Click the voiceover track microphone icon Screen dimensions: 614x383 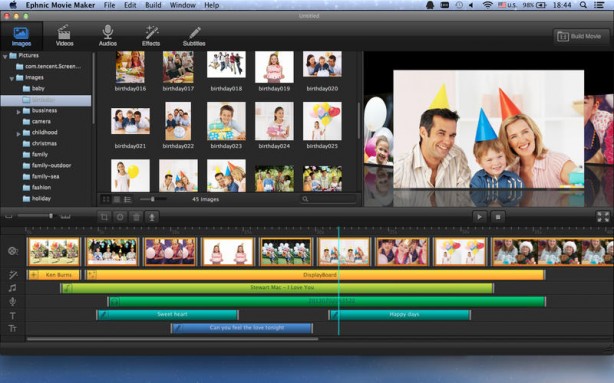13,302
